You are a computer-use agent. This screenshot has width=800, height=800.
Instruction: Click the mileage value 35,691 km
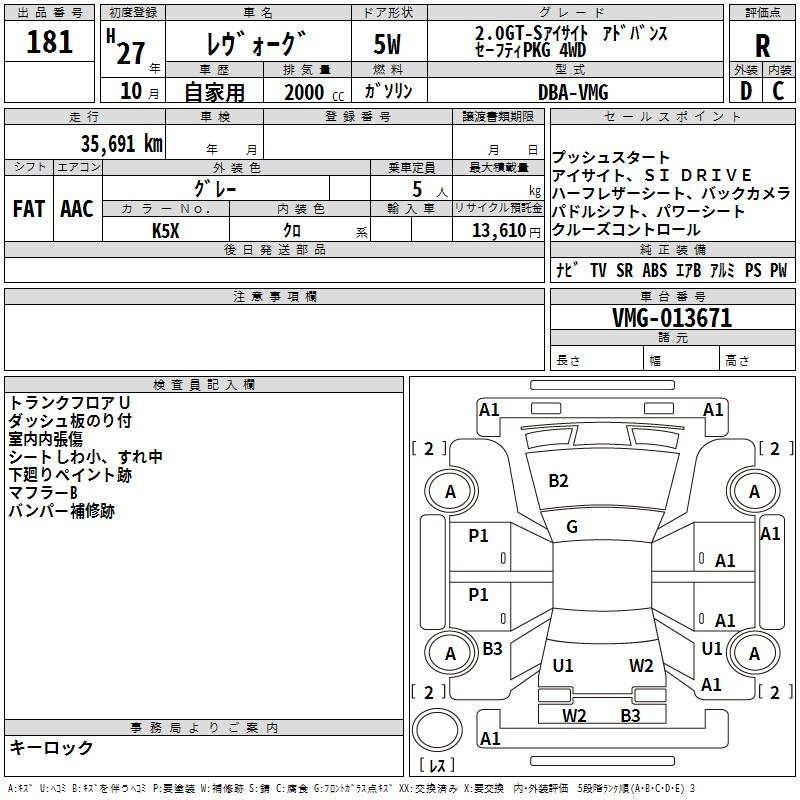click(x=122, y=143)
